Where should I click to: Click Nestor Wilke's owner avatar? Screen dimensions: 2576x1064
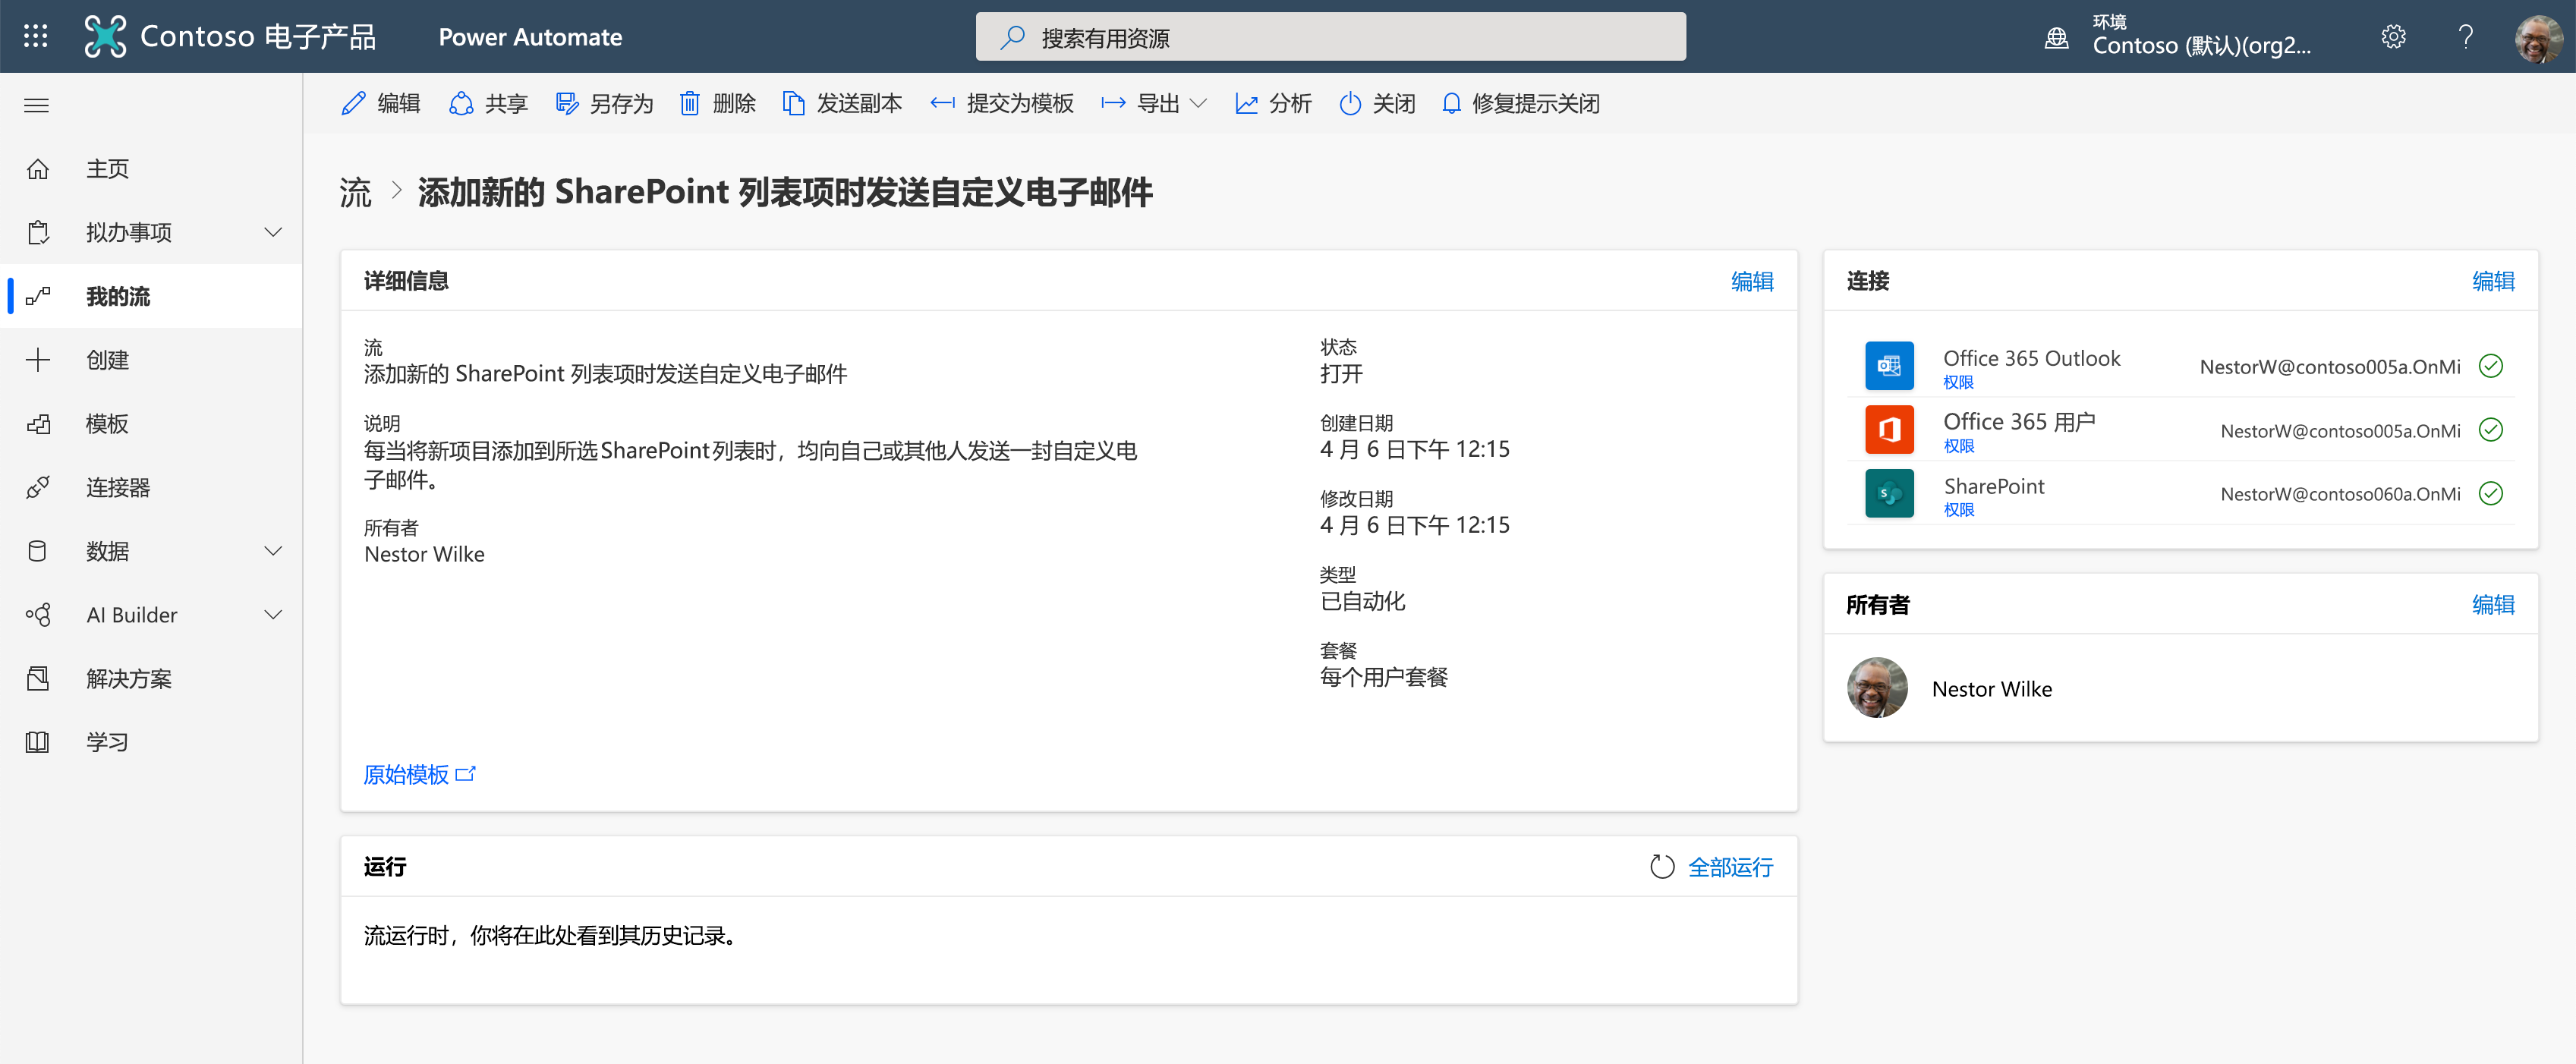pyautogui.click(x=1876, y=688)
